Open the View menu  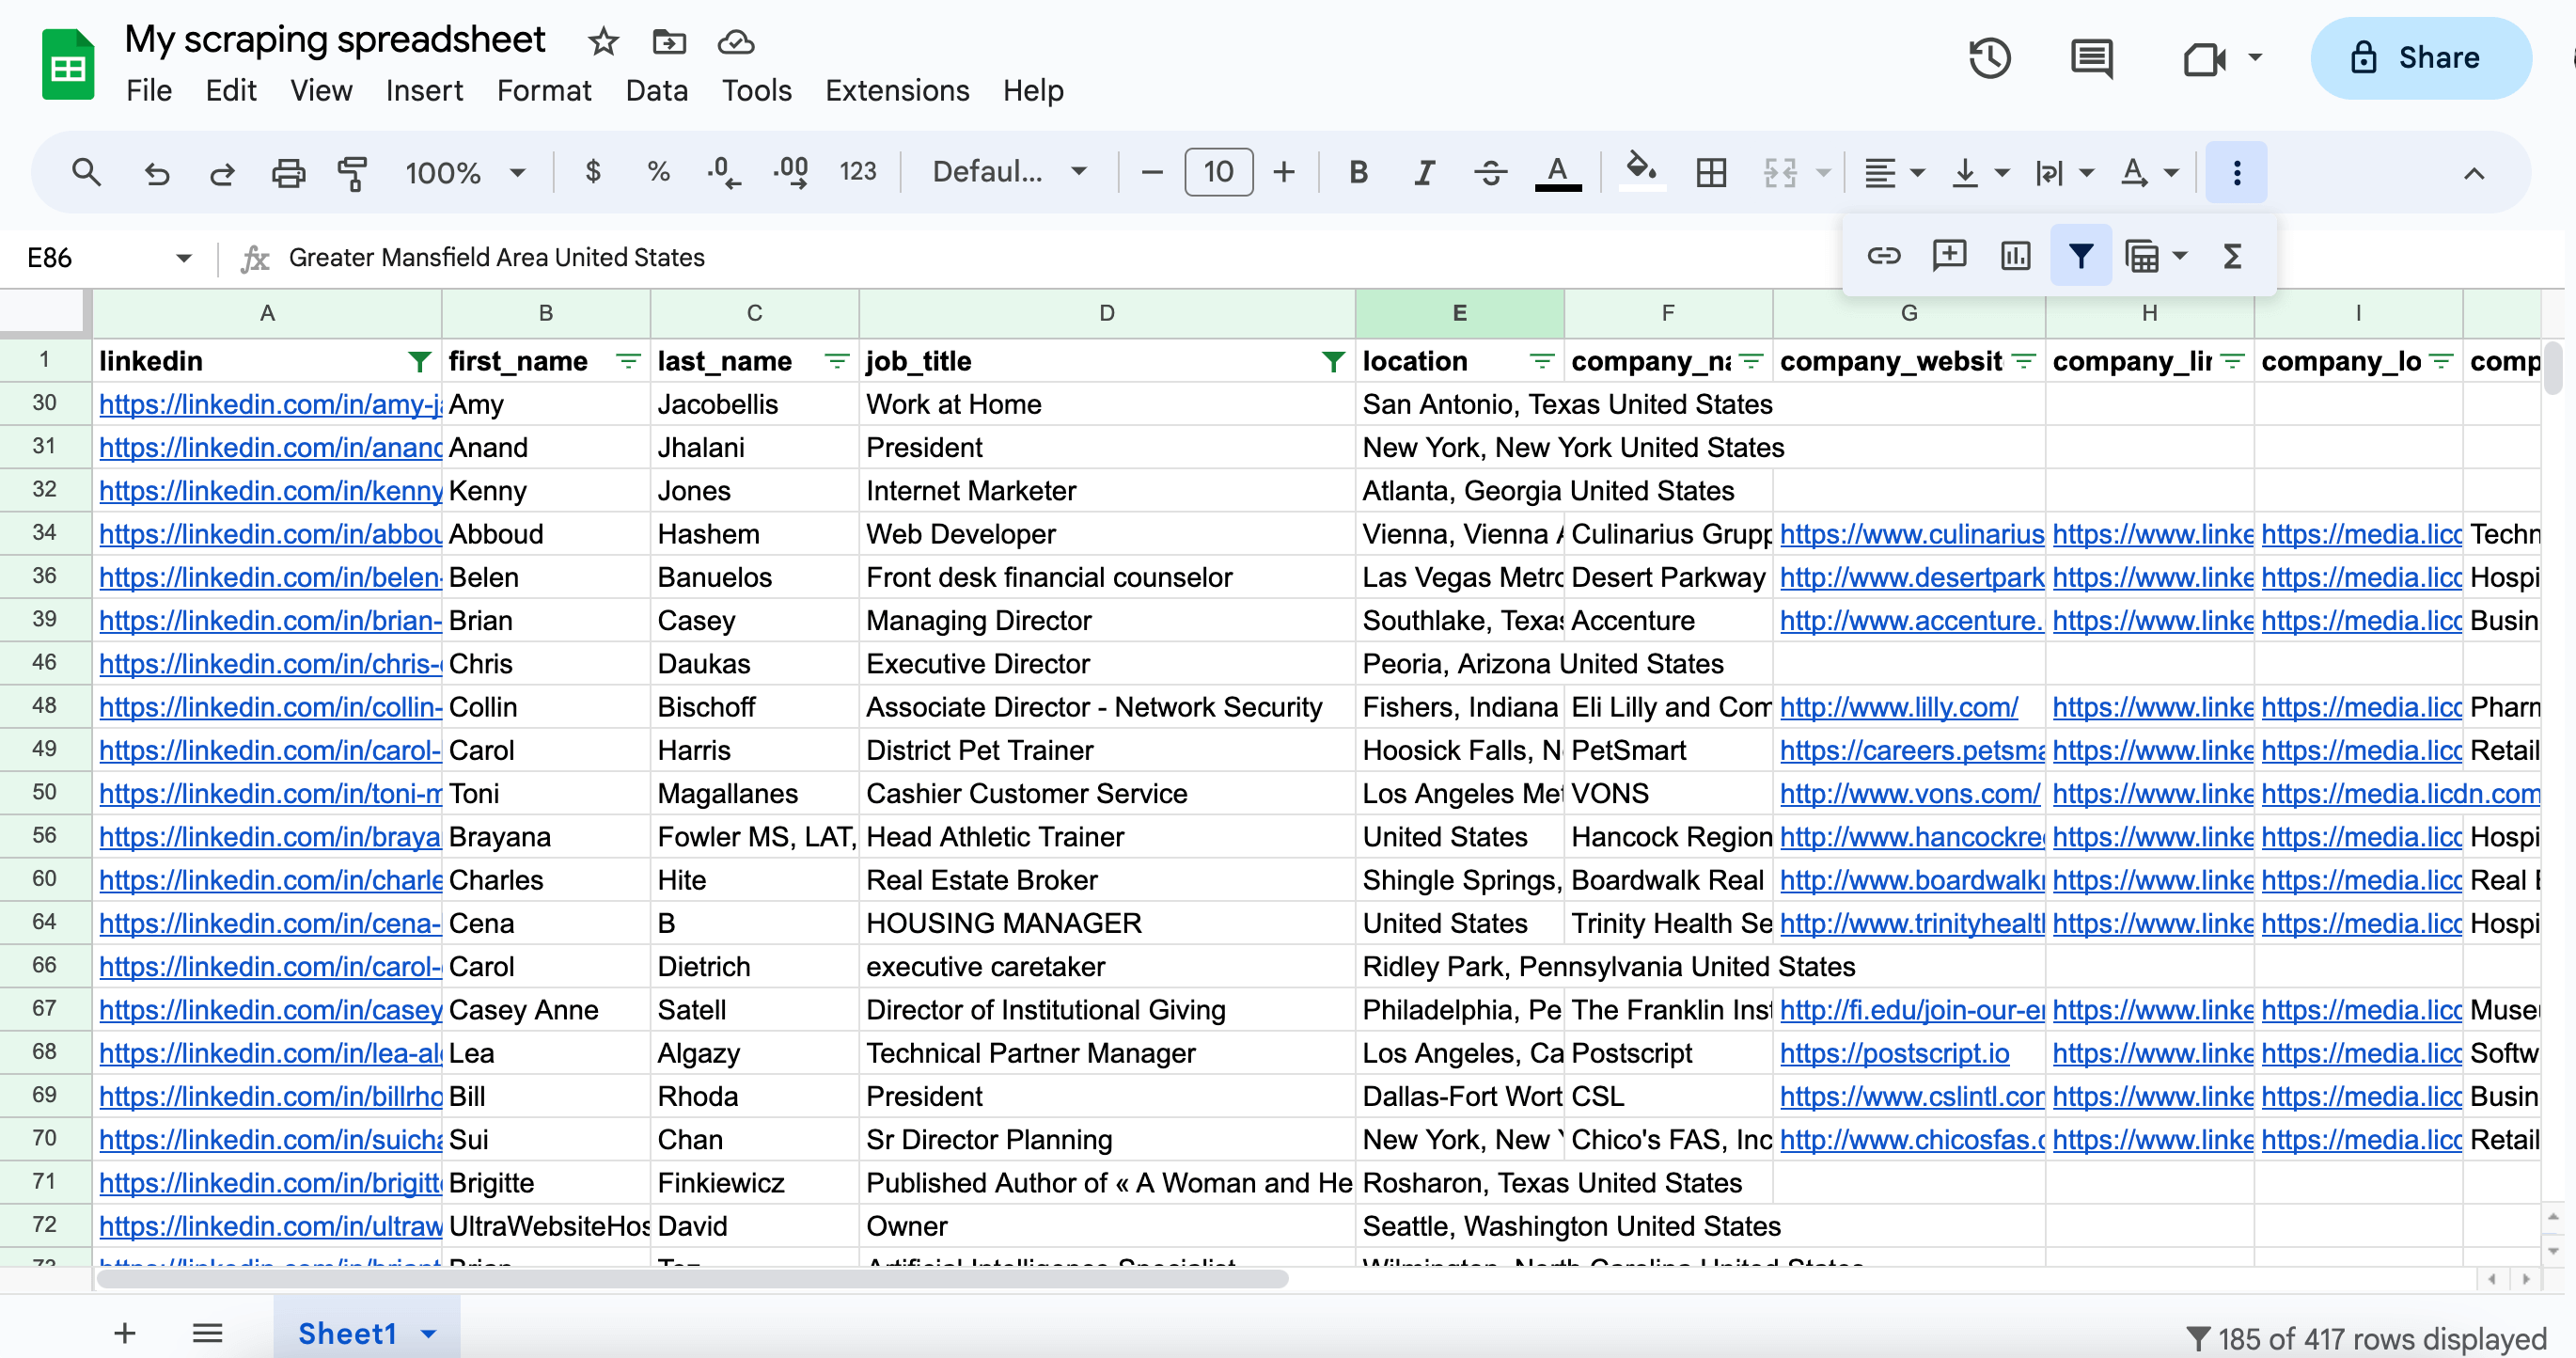tap(321, 90)
